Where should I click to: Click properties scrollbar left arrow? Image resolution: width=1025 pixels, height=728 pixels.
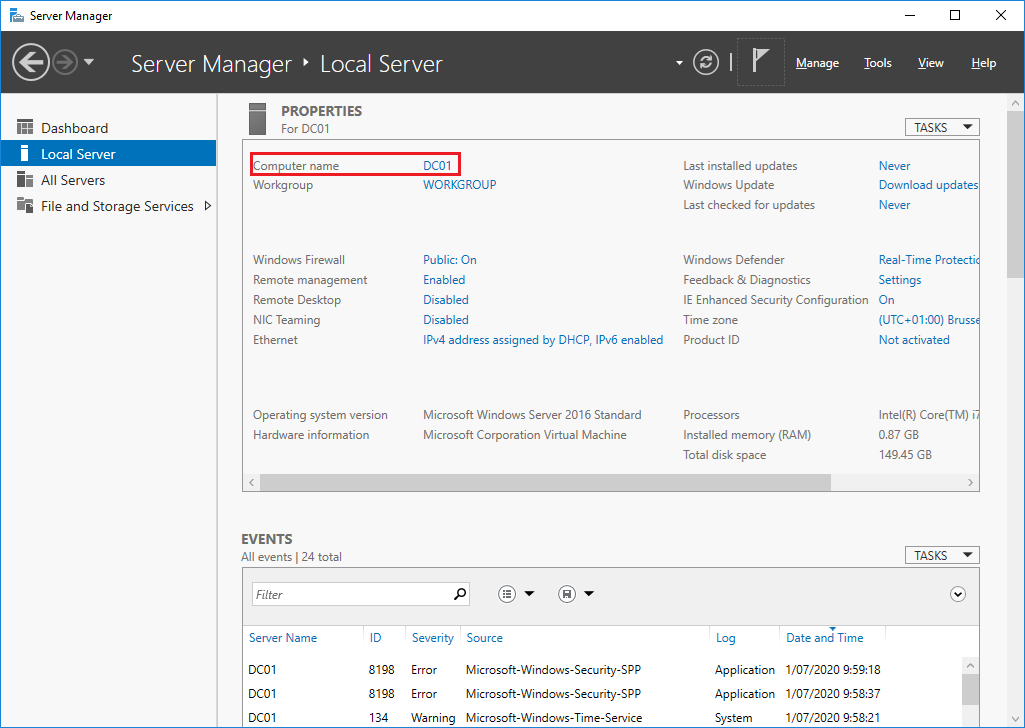[x=252, y=482]
